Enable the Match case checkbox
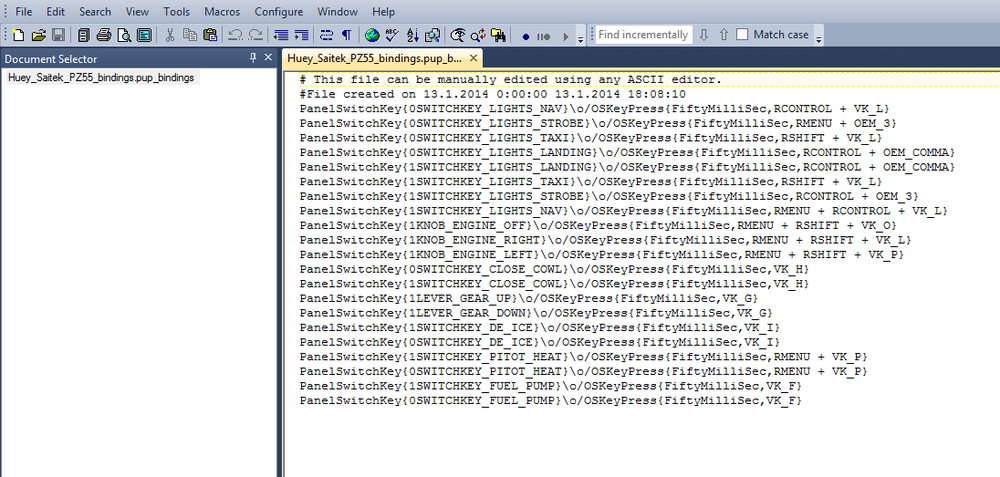This screenshot has width=1000, height=477. 742,34
